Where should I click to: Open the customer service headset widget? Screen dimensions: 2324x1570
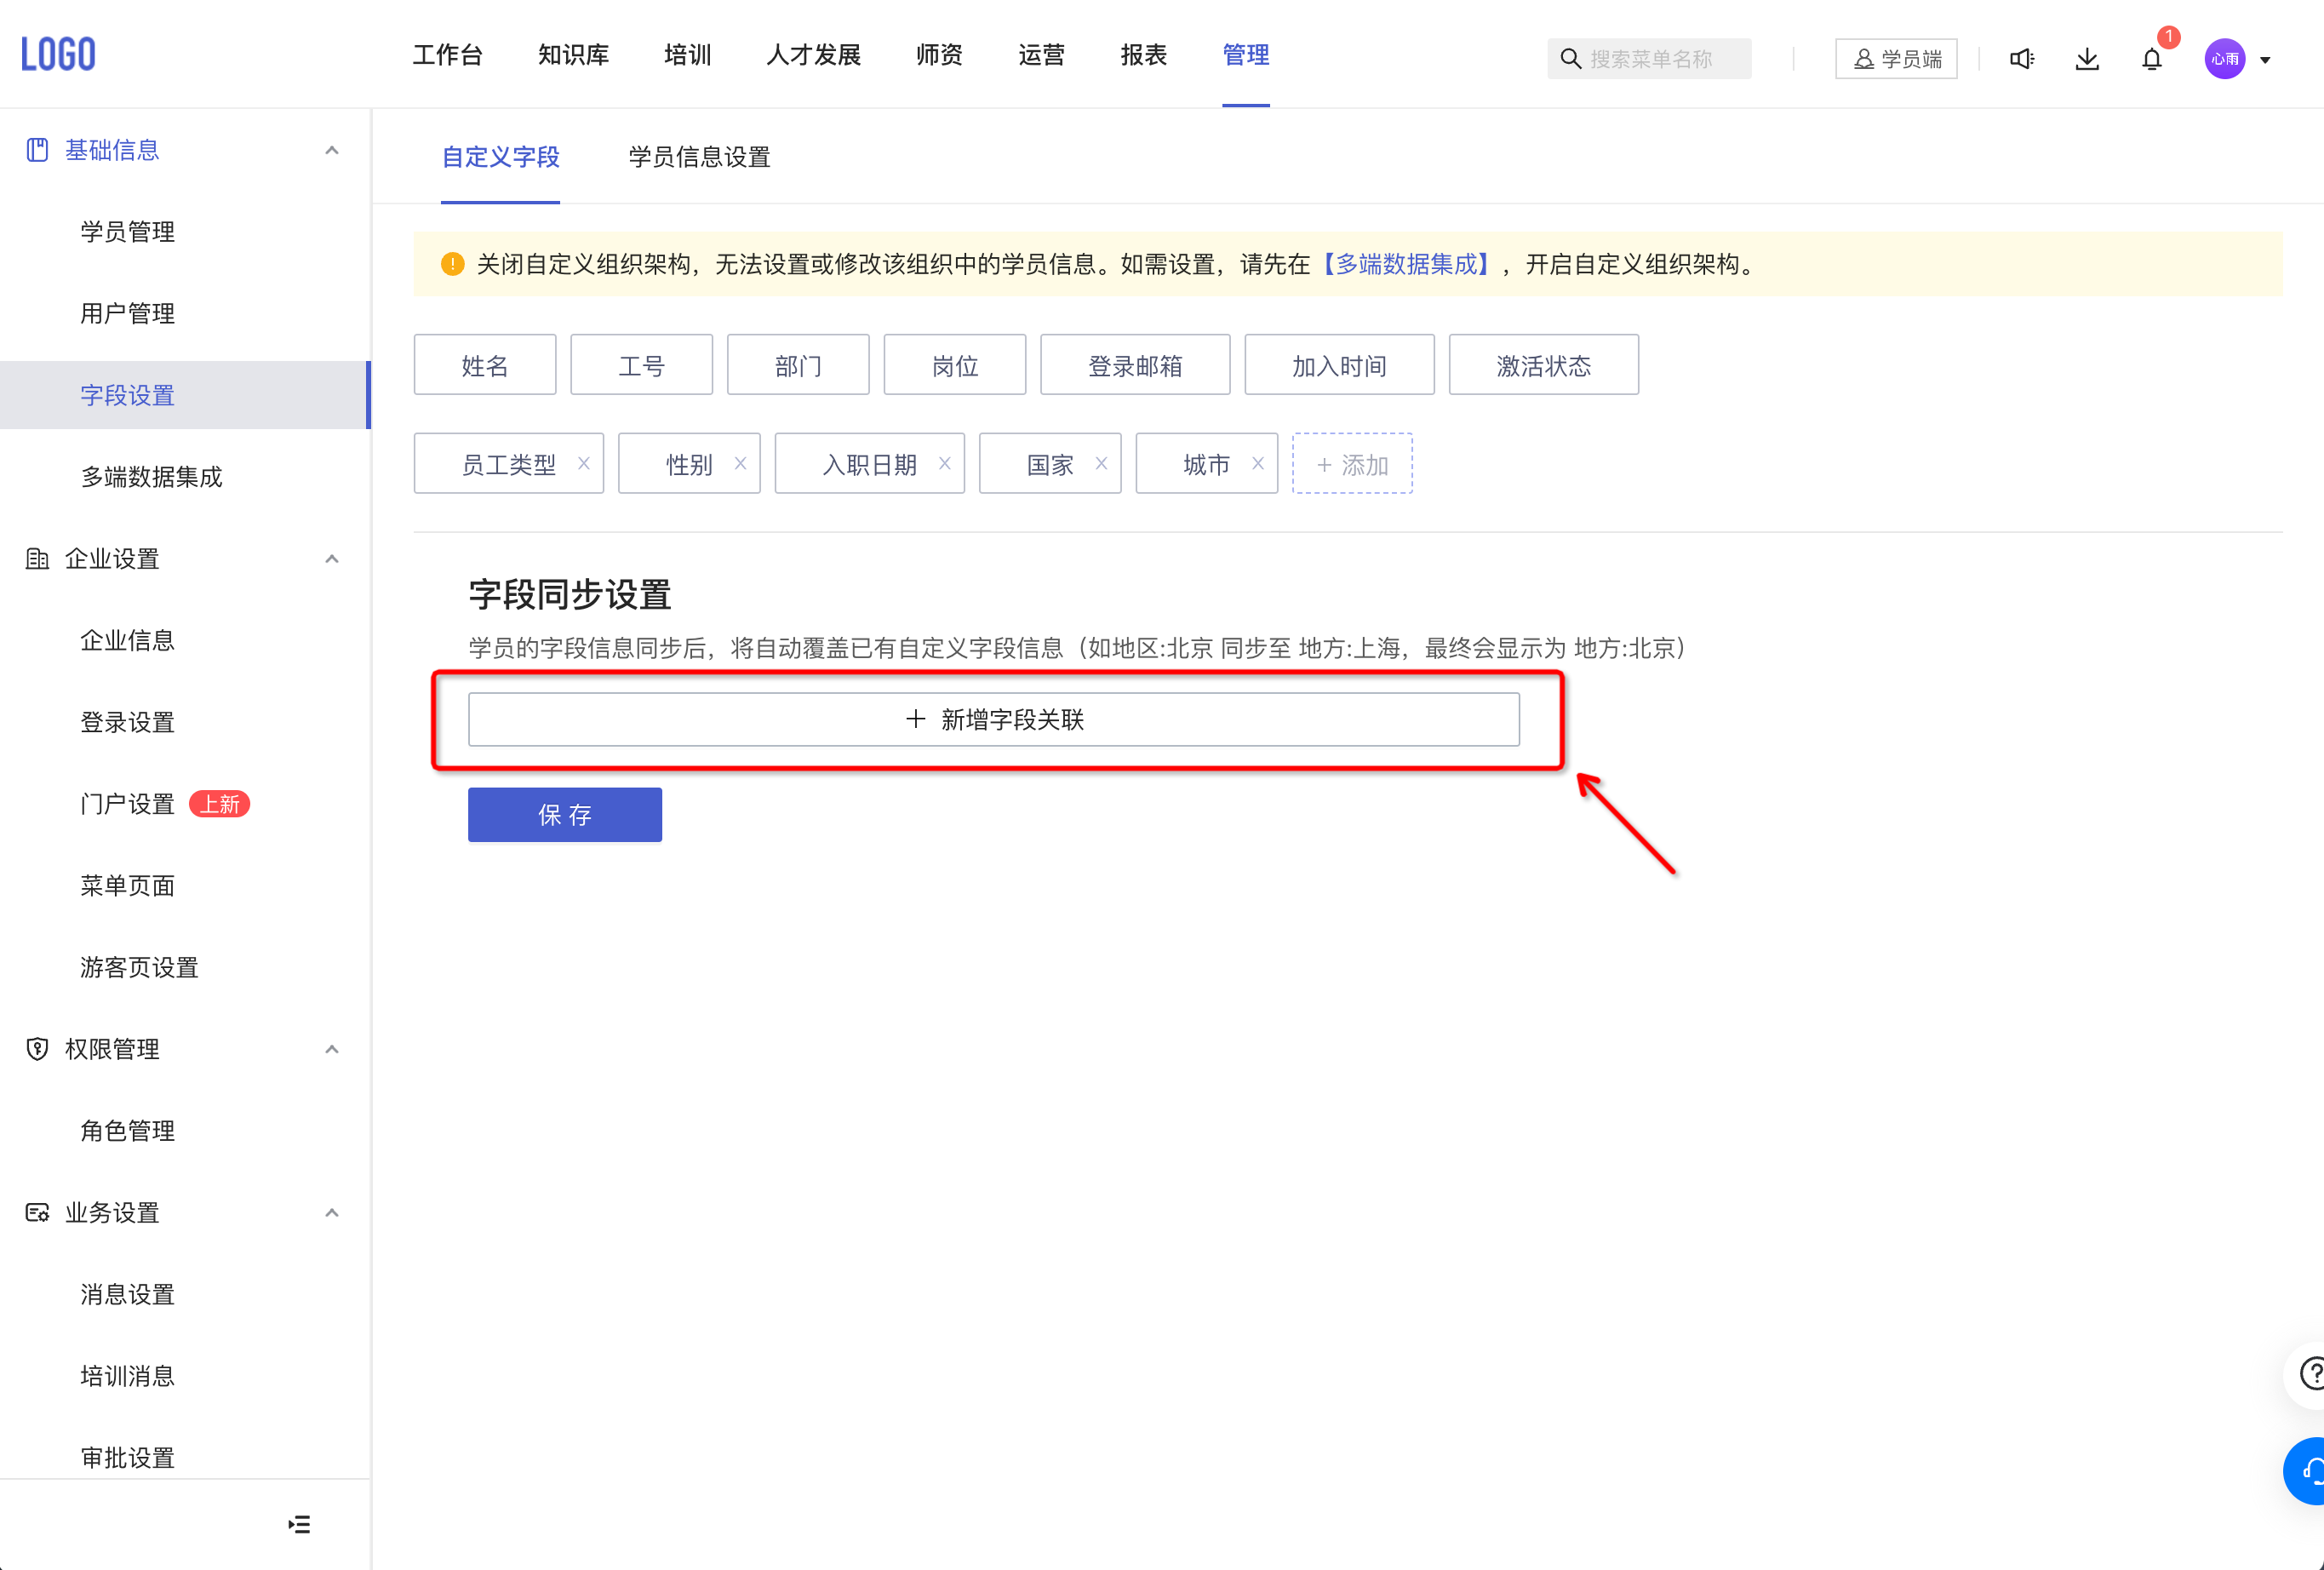click(x=2308, y=1470)
